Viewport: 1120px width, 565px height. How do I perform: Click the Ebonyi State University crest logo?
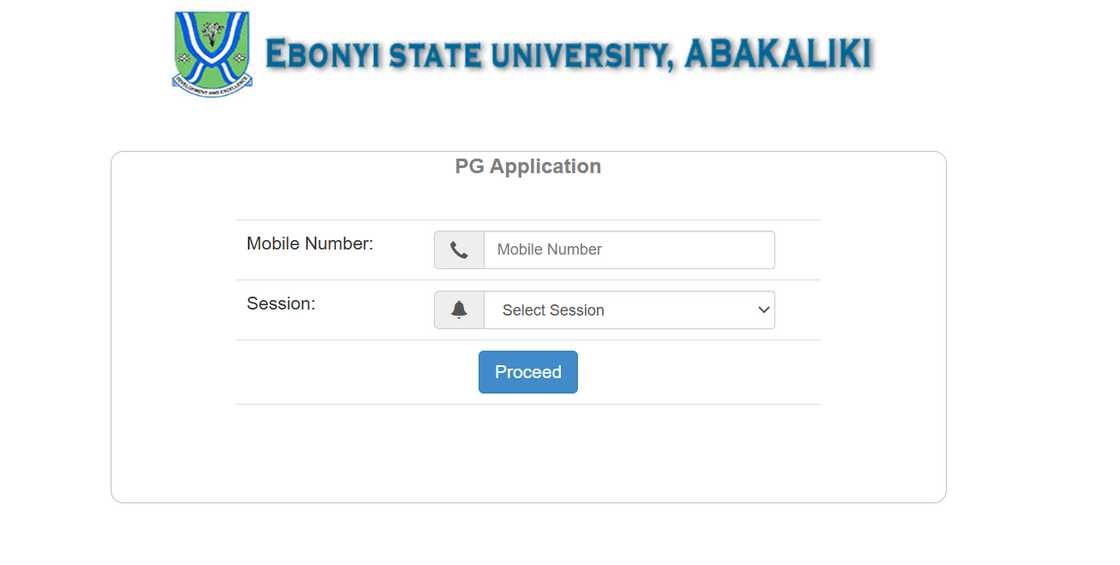pyautogui.click(x=212, y=53)
